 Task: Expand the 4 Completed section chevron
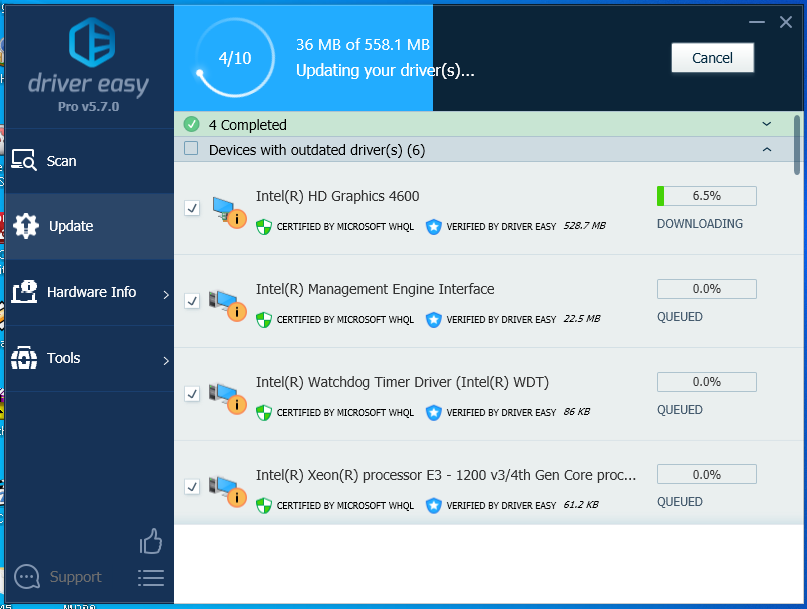pyautogui.click(x=766, y=124)
